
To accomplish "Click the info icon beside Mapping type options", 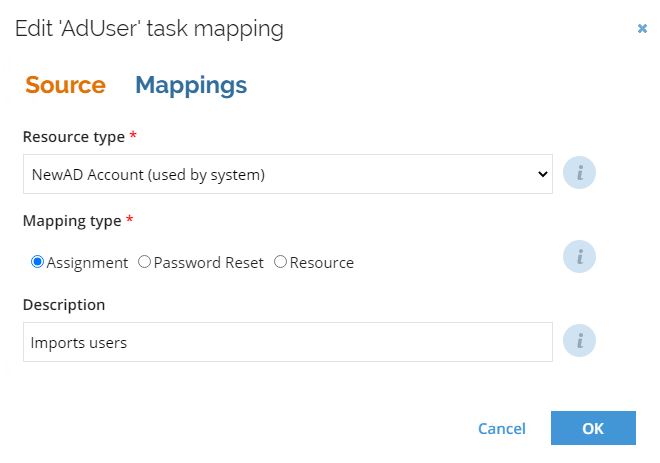I will [x=579, y=256].
